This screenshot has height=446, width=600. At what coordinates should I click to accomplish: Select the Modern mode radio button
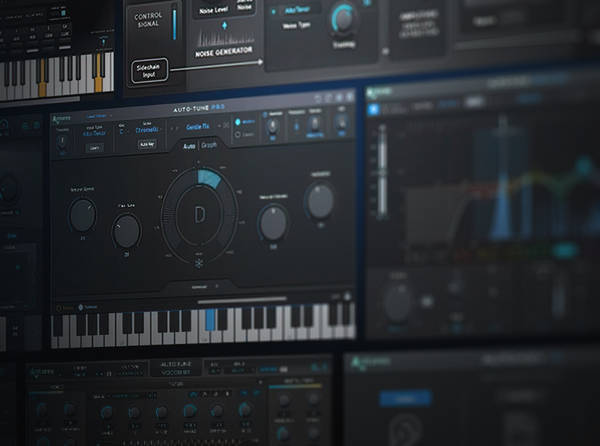coord(238,123)
